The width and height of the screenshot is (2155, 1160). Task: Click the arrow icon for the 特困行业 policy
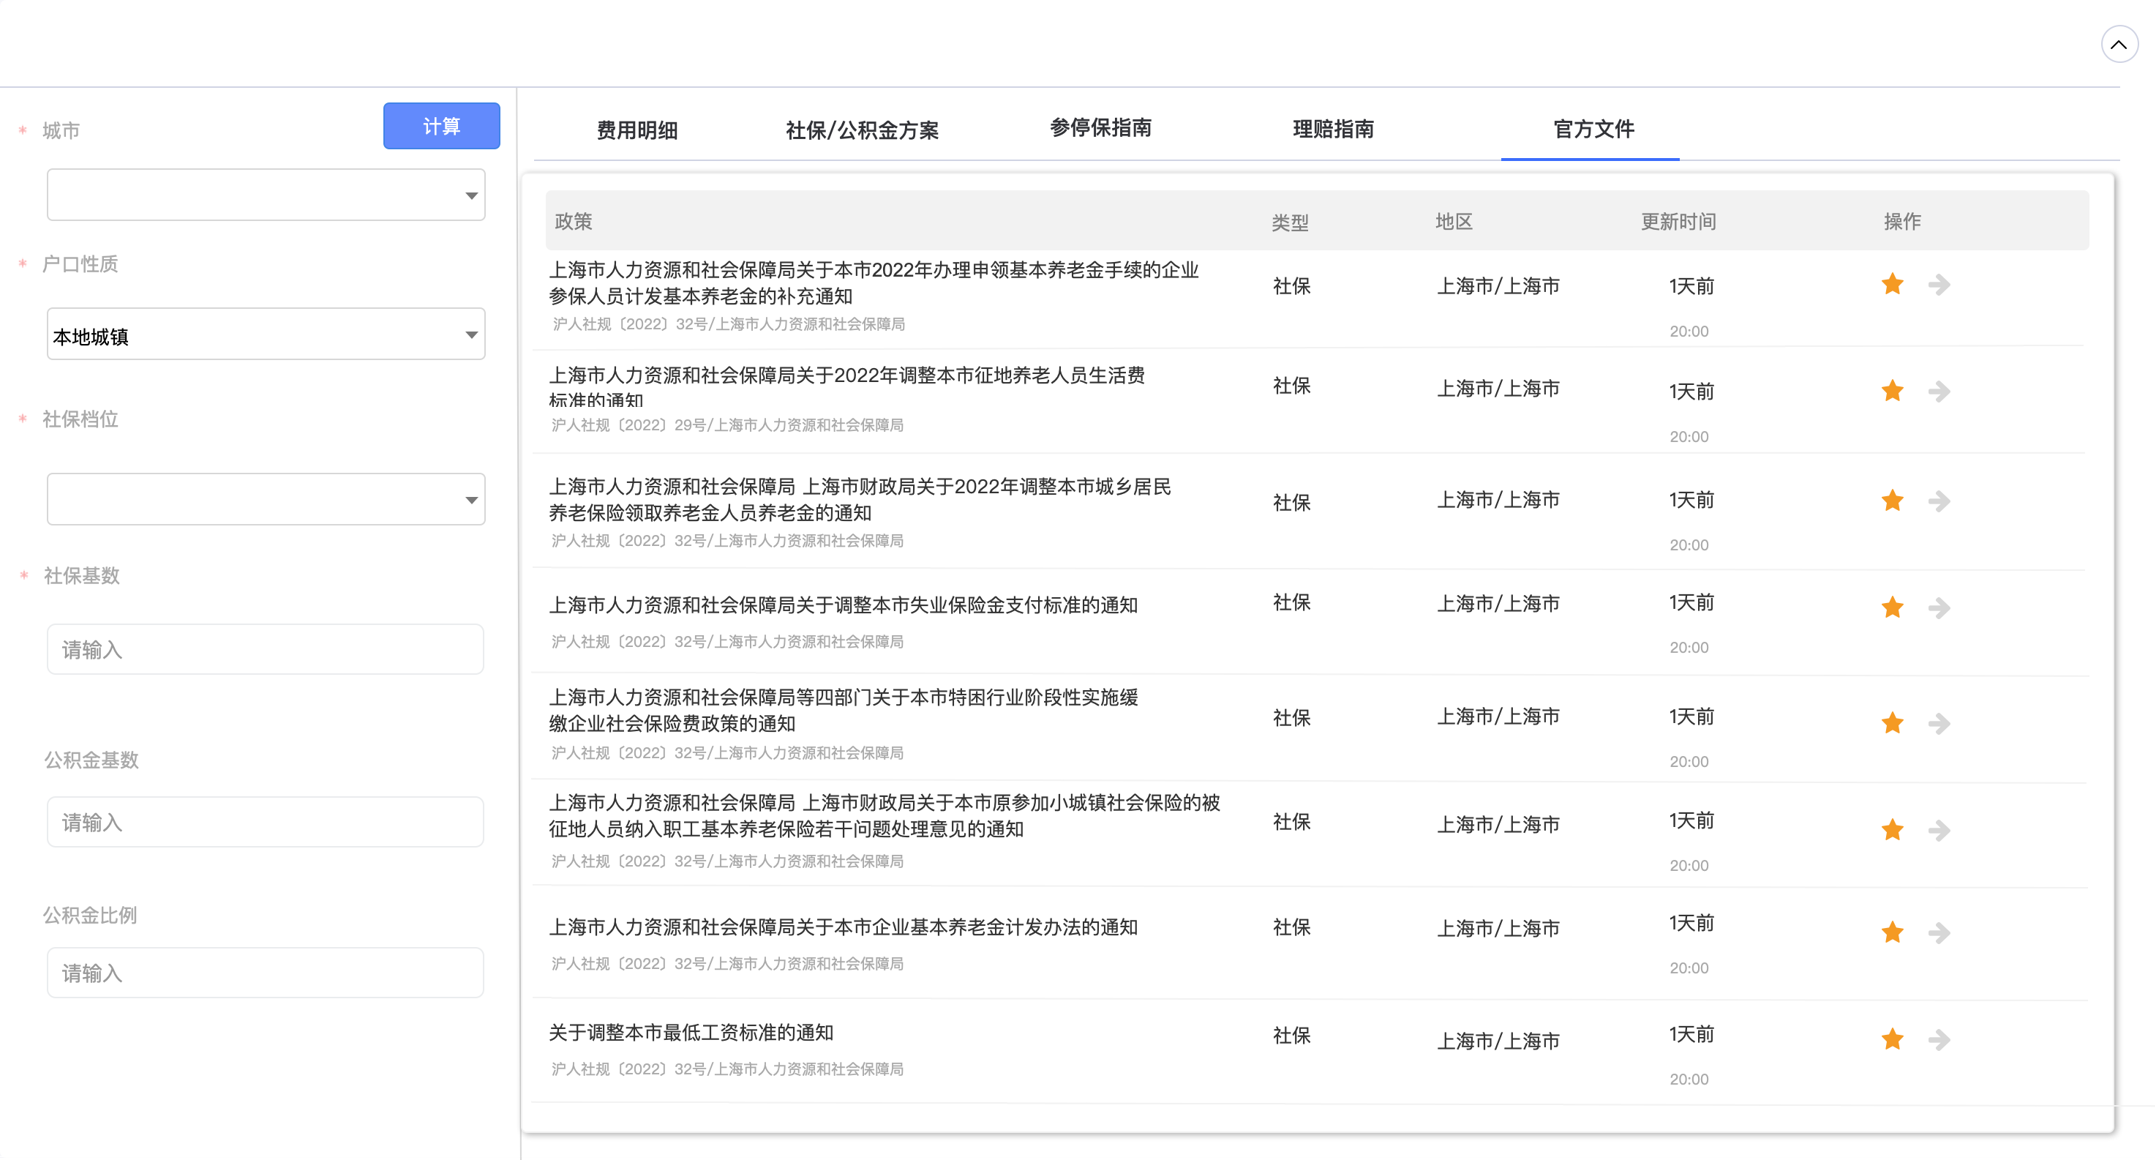[1939, 723]
